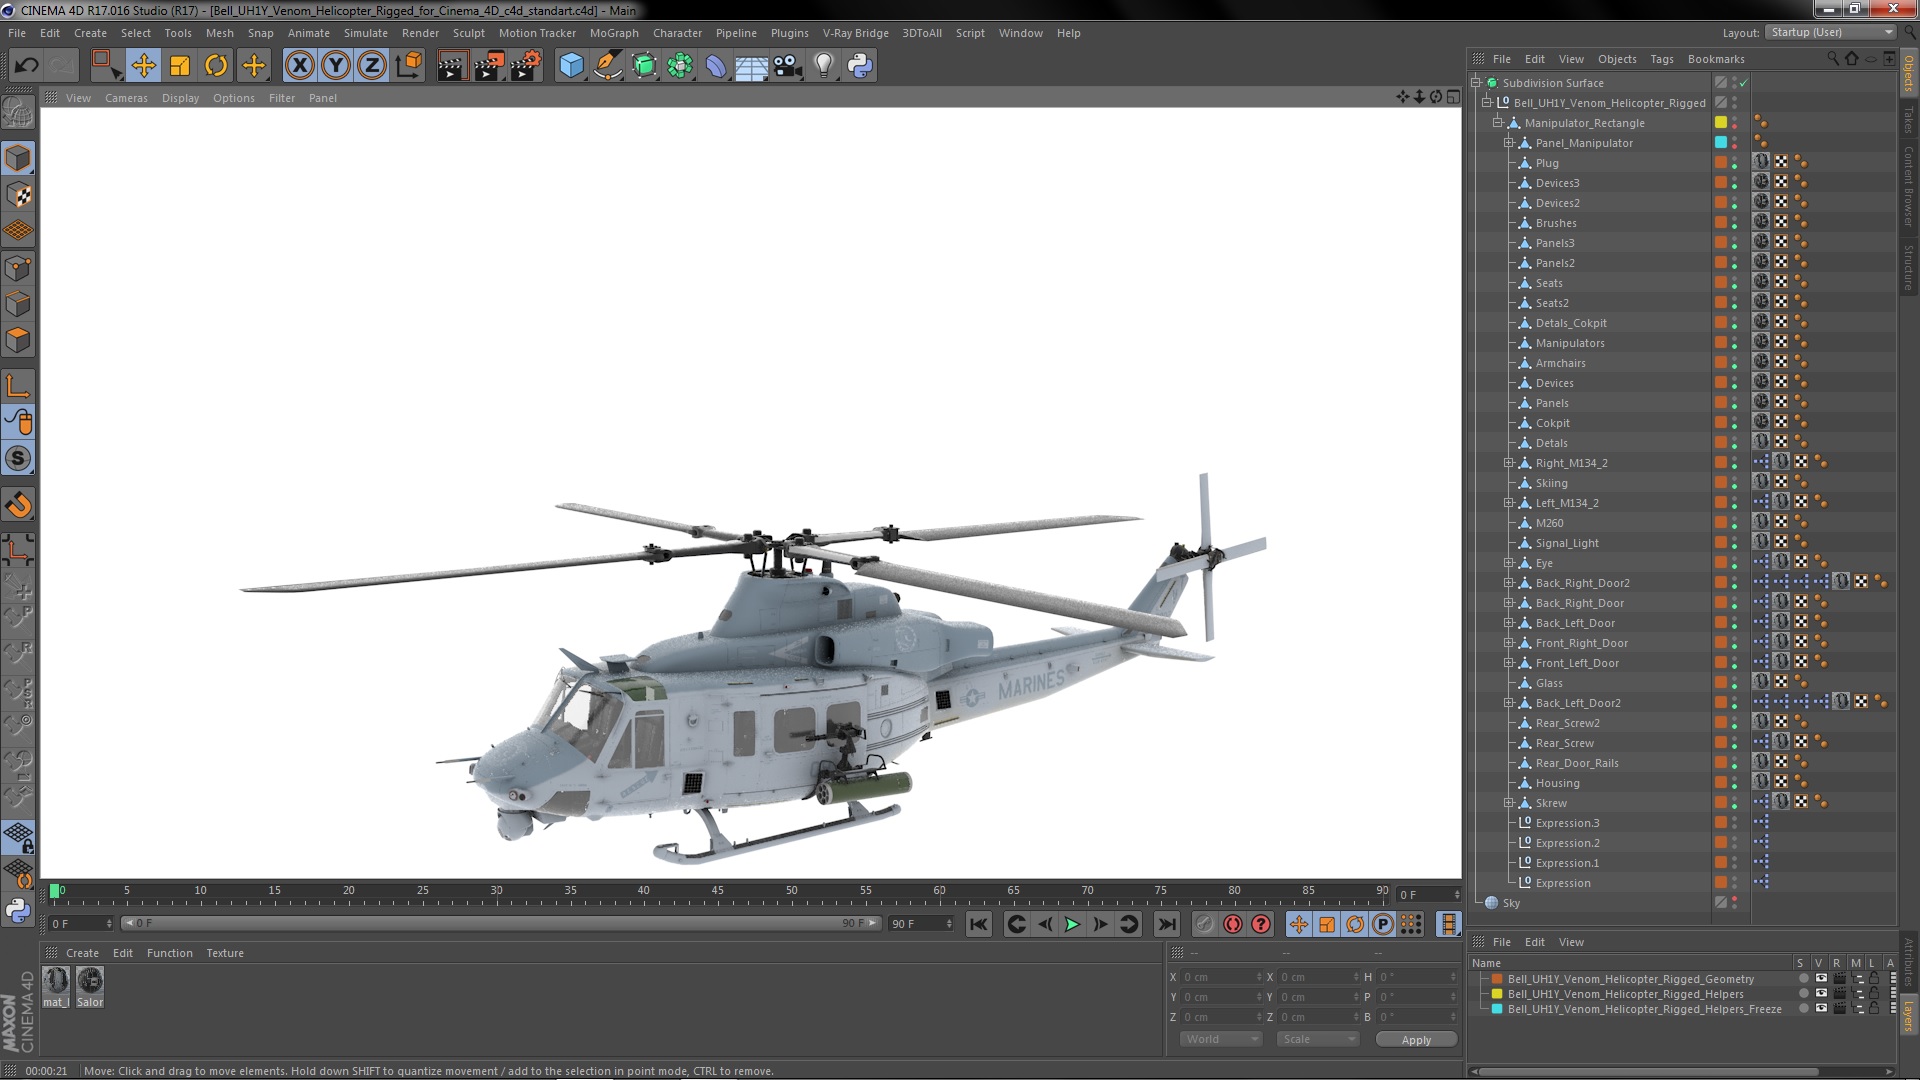Toggle the Y axis lock

[x=336, y=66]
